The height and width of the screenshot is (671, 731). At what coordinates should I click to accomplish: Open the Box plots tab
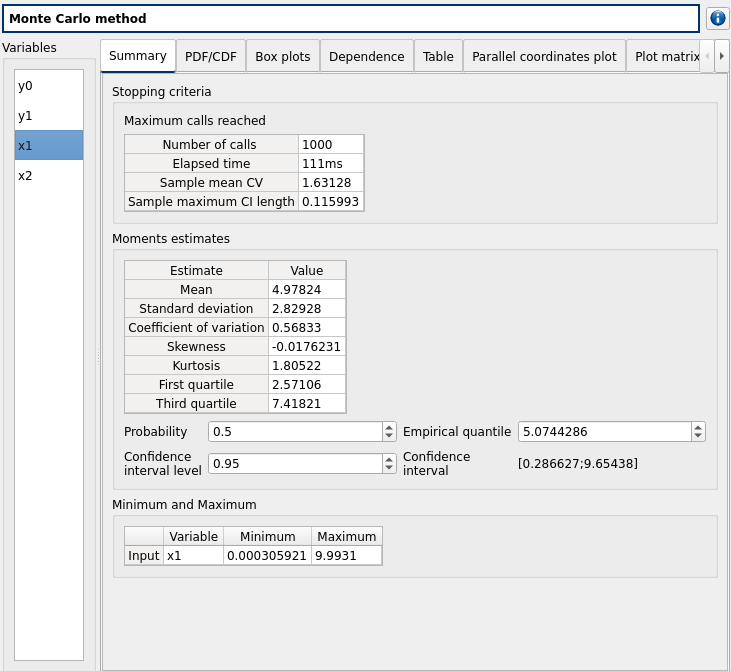pyautogui.click(x=283, y=56)
